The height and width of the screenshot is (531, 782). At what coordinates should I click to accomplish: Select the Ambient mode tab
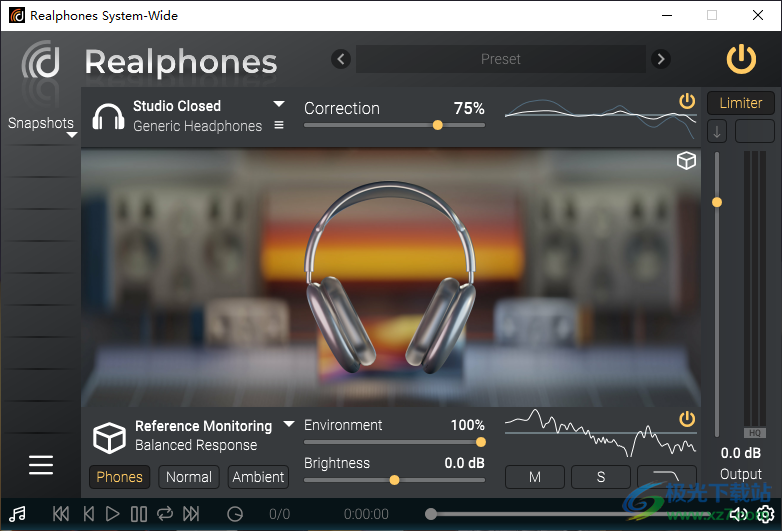coord(258,477)
